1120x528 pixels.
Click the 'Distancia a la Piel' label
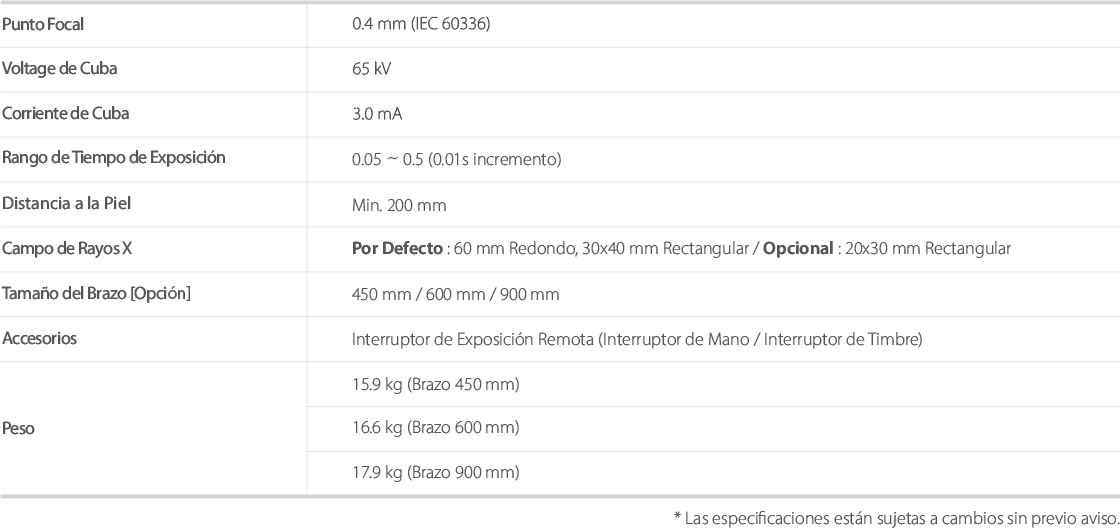pyautogui.click(x=67, y=203)
